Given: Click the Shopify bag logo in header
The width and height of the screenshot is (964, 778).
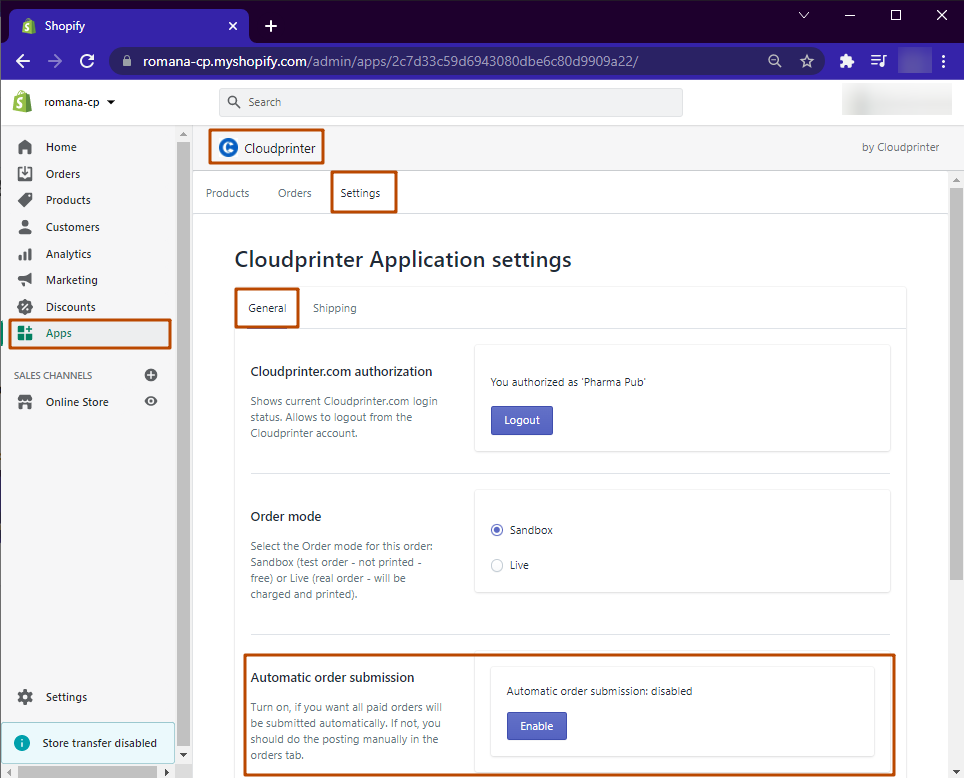Looking at the screenshot, I should click(22, 101).
